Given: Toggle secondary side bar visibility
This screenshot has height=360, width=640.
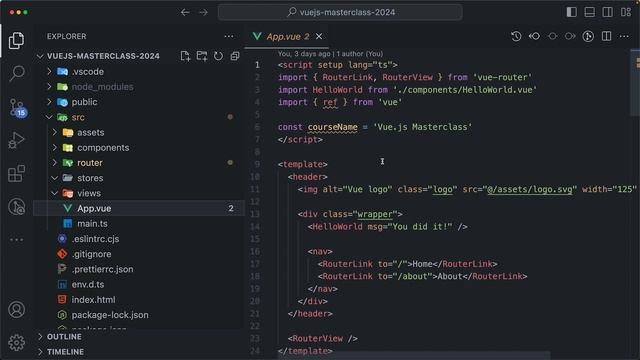Looking at the screenshot, I should tap(607, 12).
